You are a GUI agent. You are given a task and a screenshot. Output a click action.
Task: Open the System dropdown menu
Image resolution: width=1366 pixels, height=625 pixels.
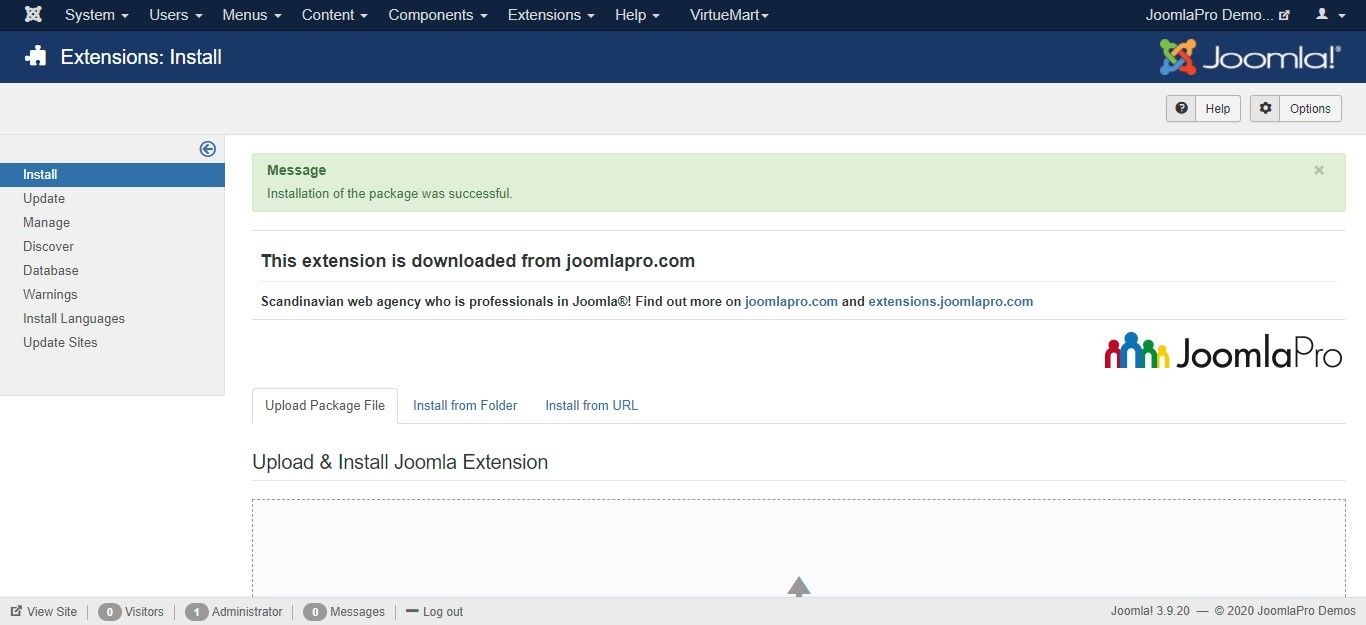[x=97, y=15]
